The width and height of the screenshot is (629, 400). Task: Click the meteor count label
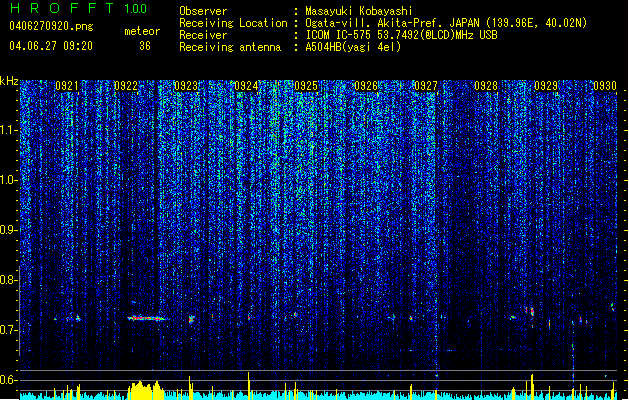tap(142, 31)
